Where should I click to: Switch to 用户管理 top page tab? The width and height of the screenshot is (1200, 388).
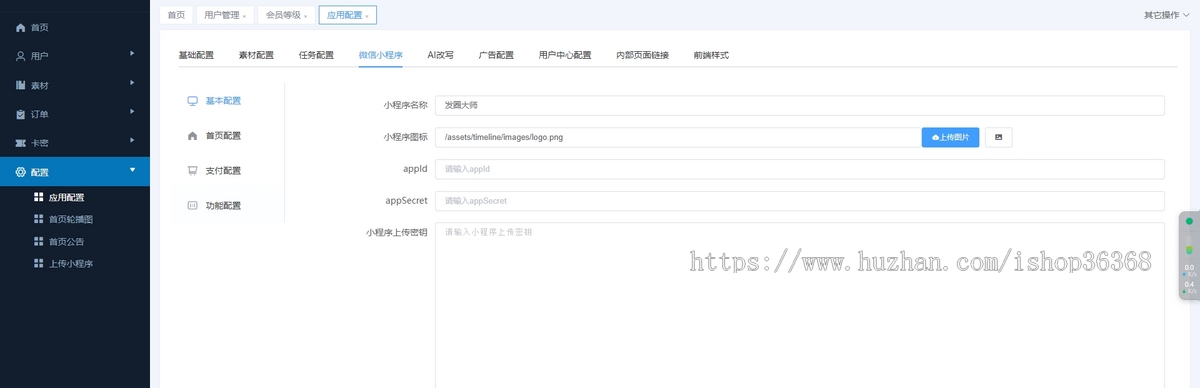(x=224, y=15)
